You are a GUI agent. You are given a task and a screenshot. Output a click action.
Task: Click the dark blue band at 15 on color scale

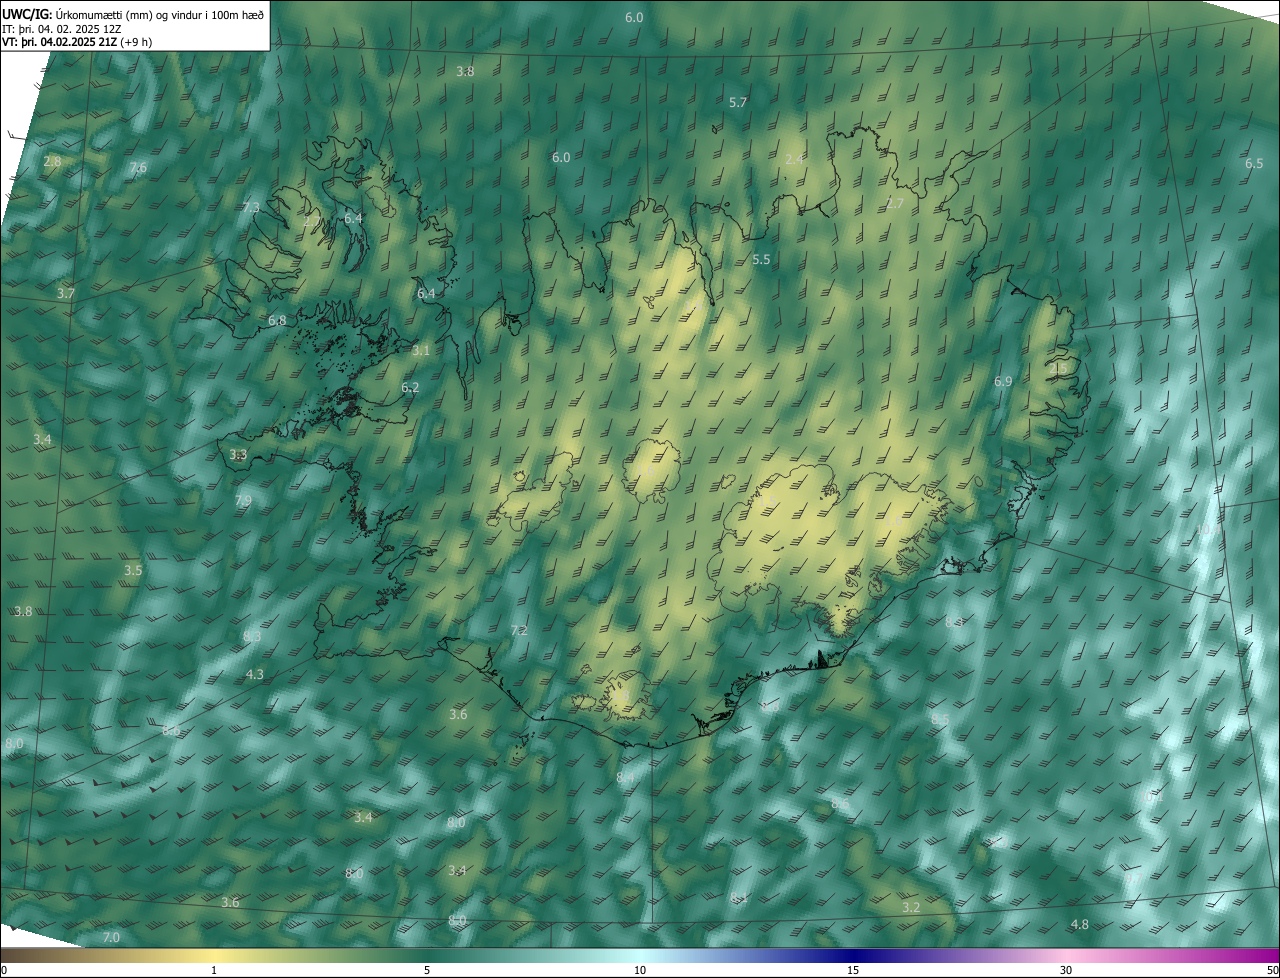[853, 954]
